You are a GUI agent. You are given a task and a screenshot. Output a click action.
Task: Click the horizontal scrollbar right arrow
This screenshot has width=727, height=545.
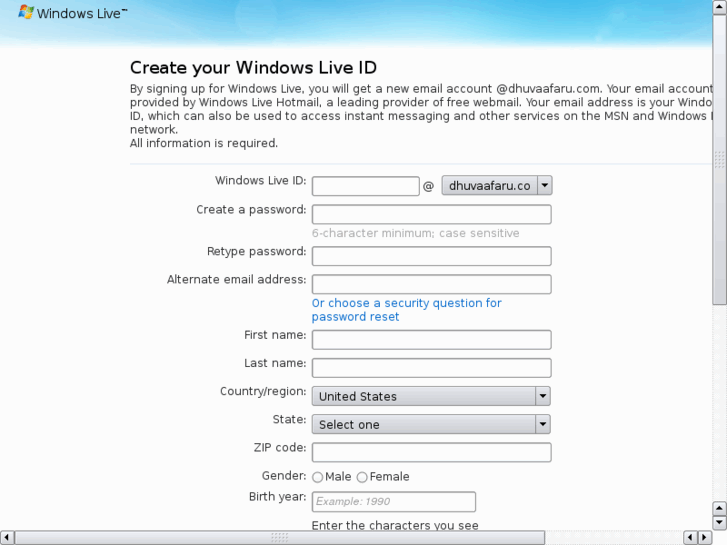click(x=705, y=538)
